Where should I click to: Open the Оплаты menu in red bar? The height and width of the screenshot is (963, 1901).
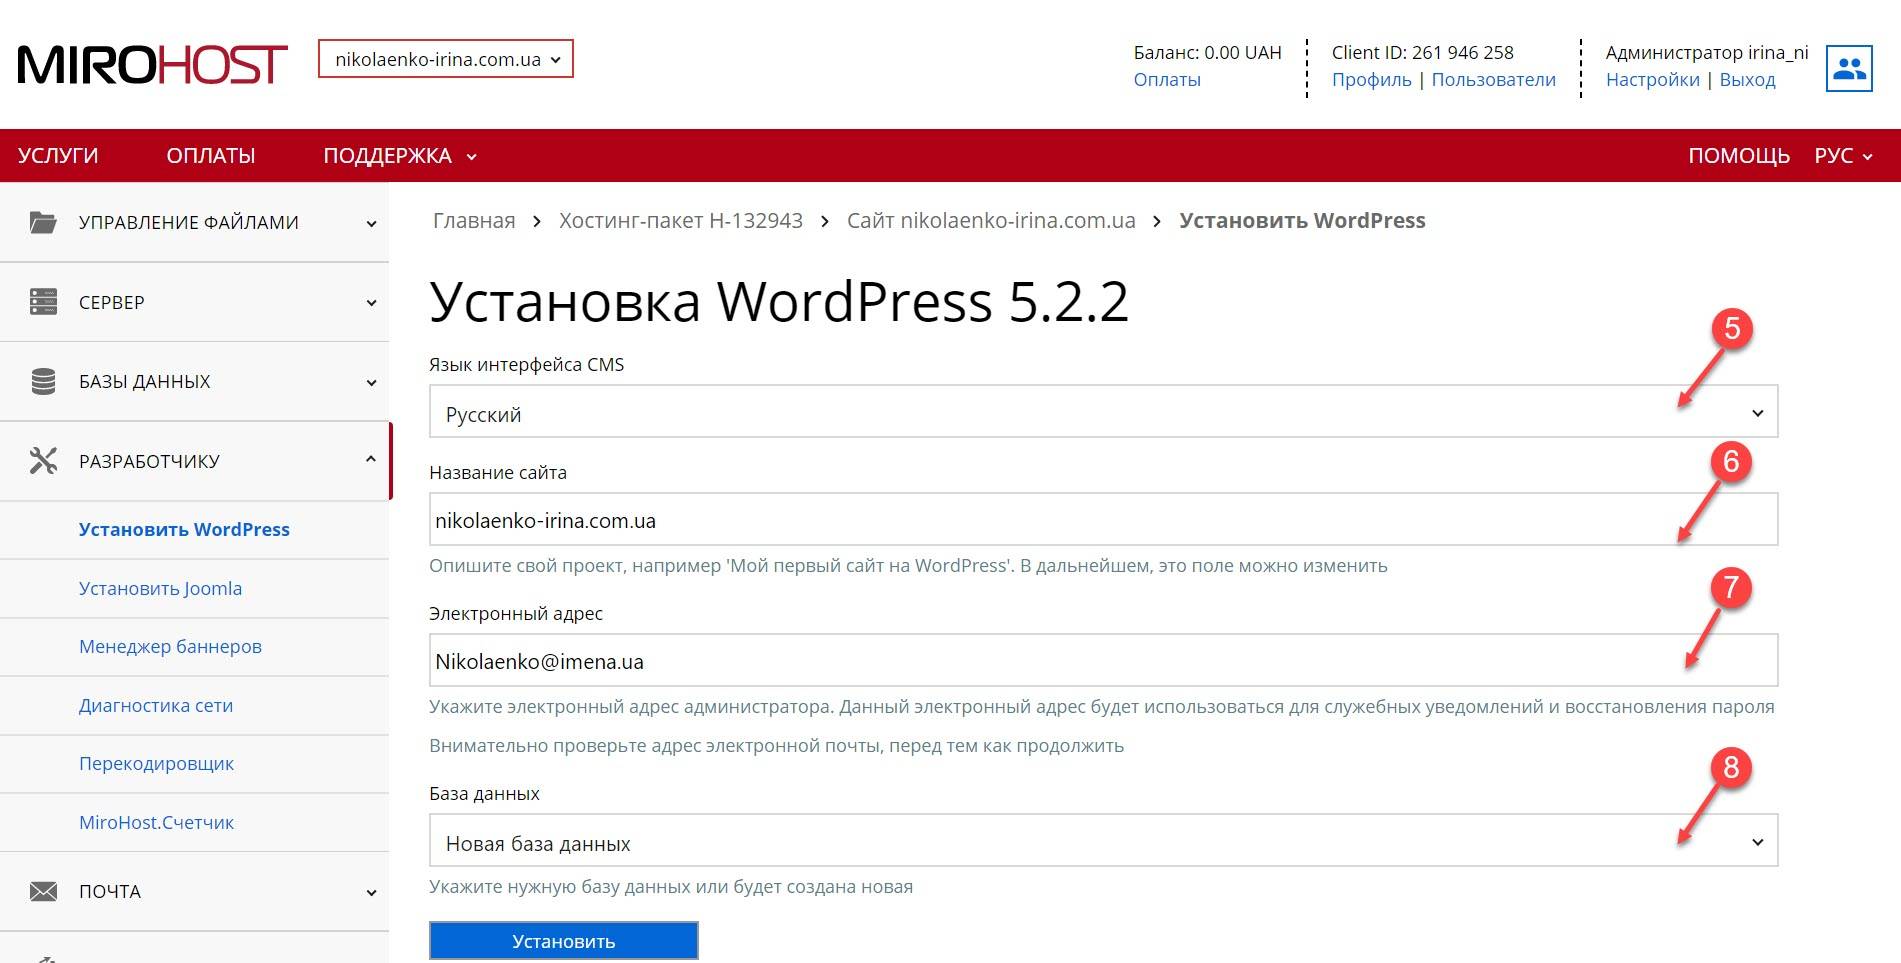(211, 155)
